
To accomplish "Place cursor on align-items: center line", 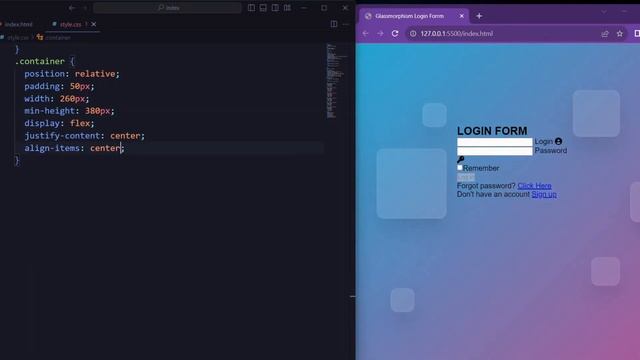I will (x=74, y=148).
